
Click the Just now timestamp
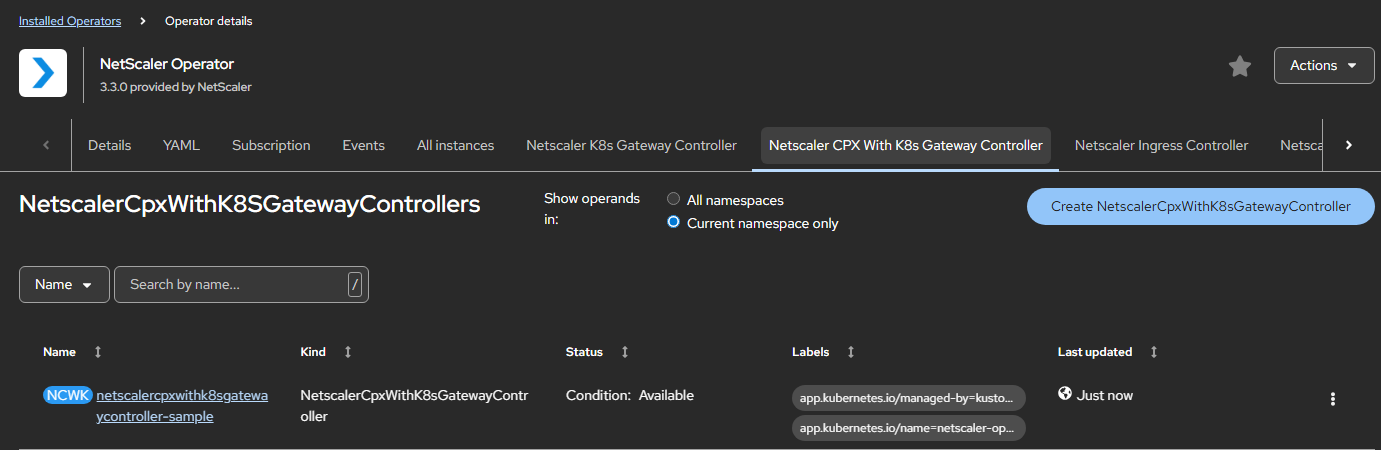click(x=1105, y=395)
